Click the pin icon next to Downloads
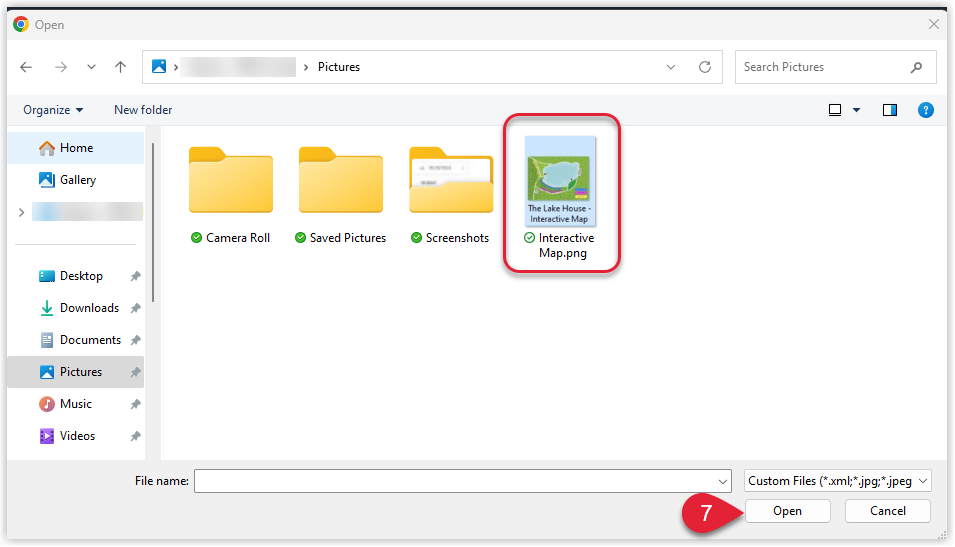 coord(135,308)
